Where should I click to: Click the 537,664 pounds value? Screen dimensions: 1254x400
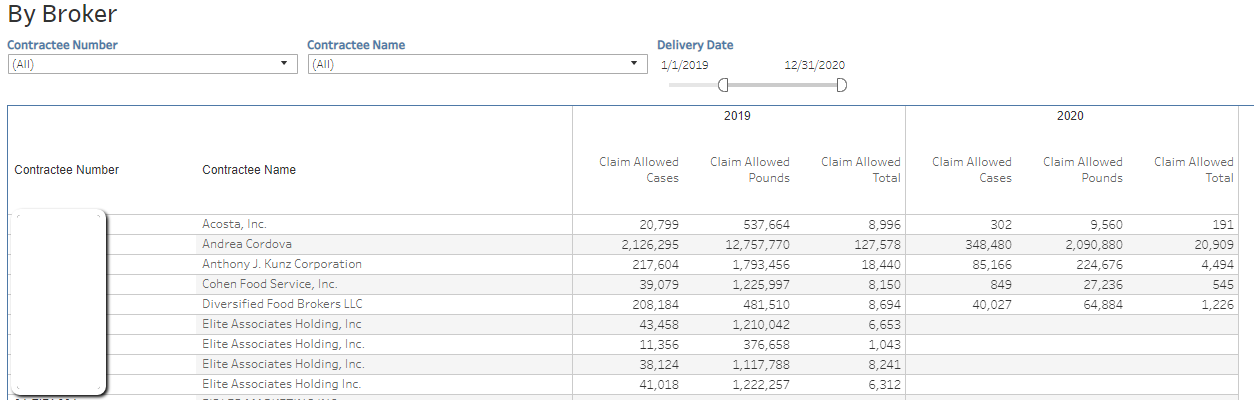(x=766, y=225)
